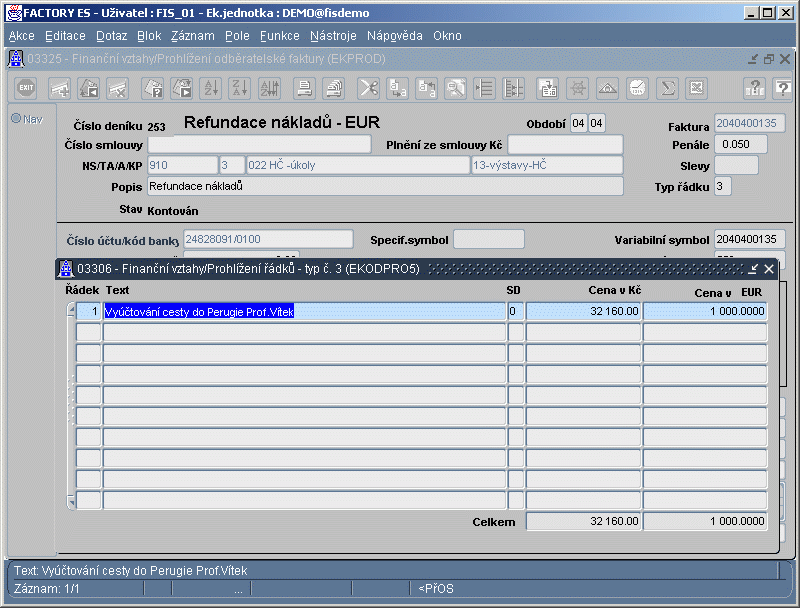The height and width of the screenshot is (608, 800).
Task: Click the single printer toolbar icon
Action: 305,89
